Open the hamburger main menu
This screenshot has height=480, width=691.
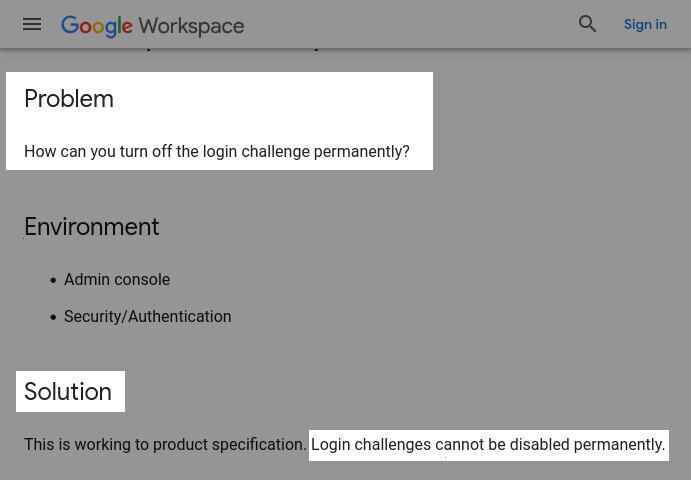coord(32,24)
